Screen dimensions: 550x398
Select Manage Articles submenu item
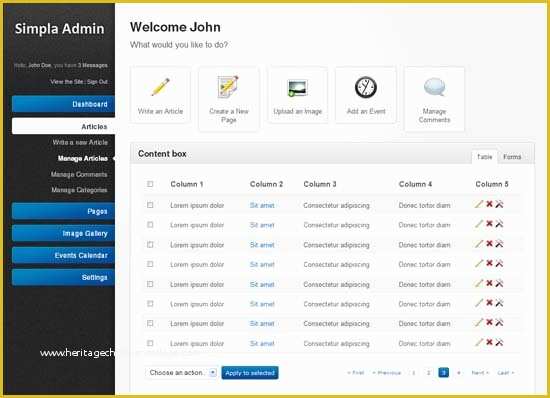tap(83, 158)
